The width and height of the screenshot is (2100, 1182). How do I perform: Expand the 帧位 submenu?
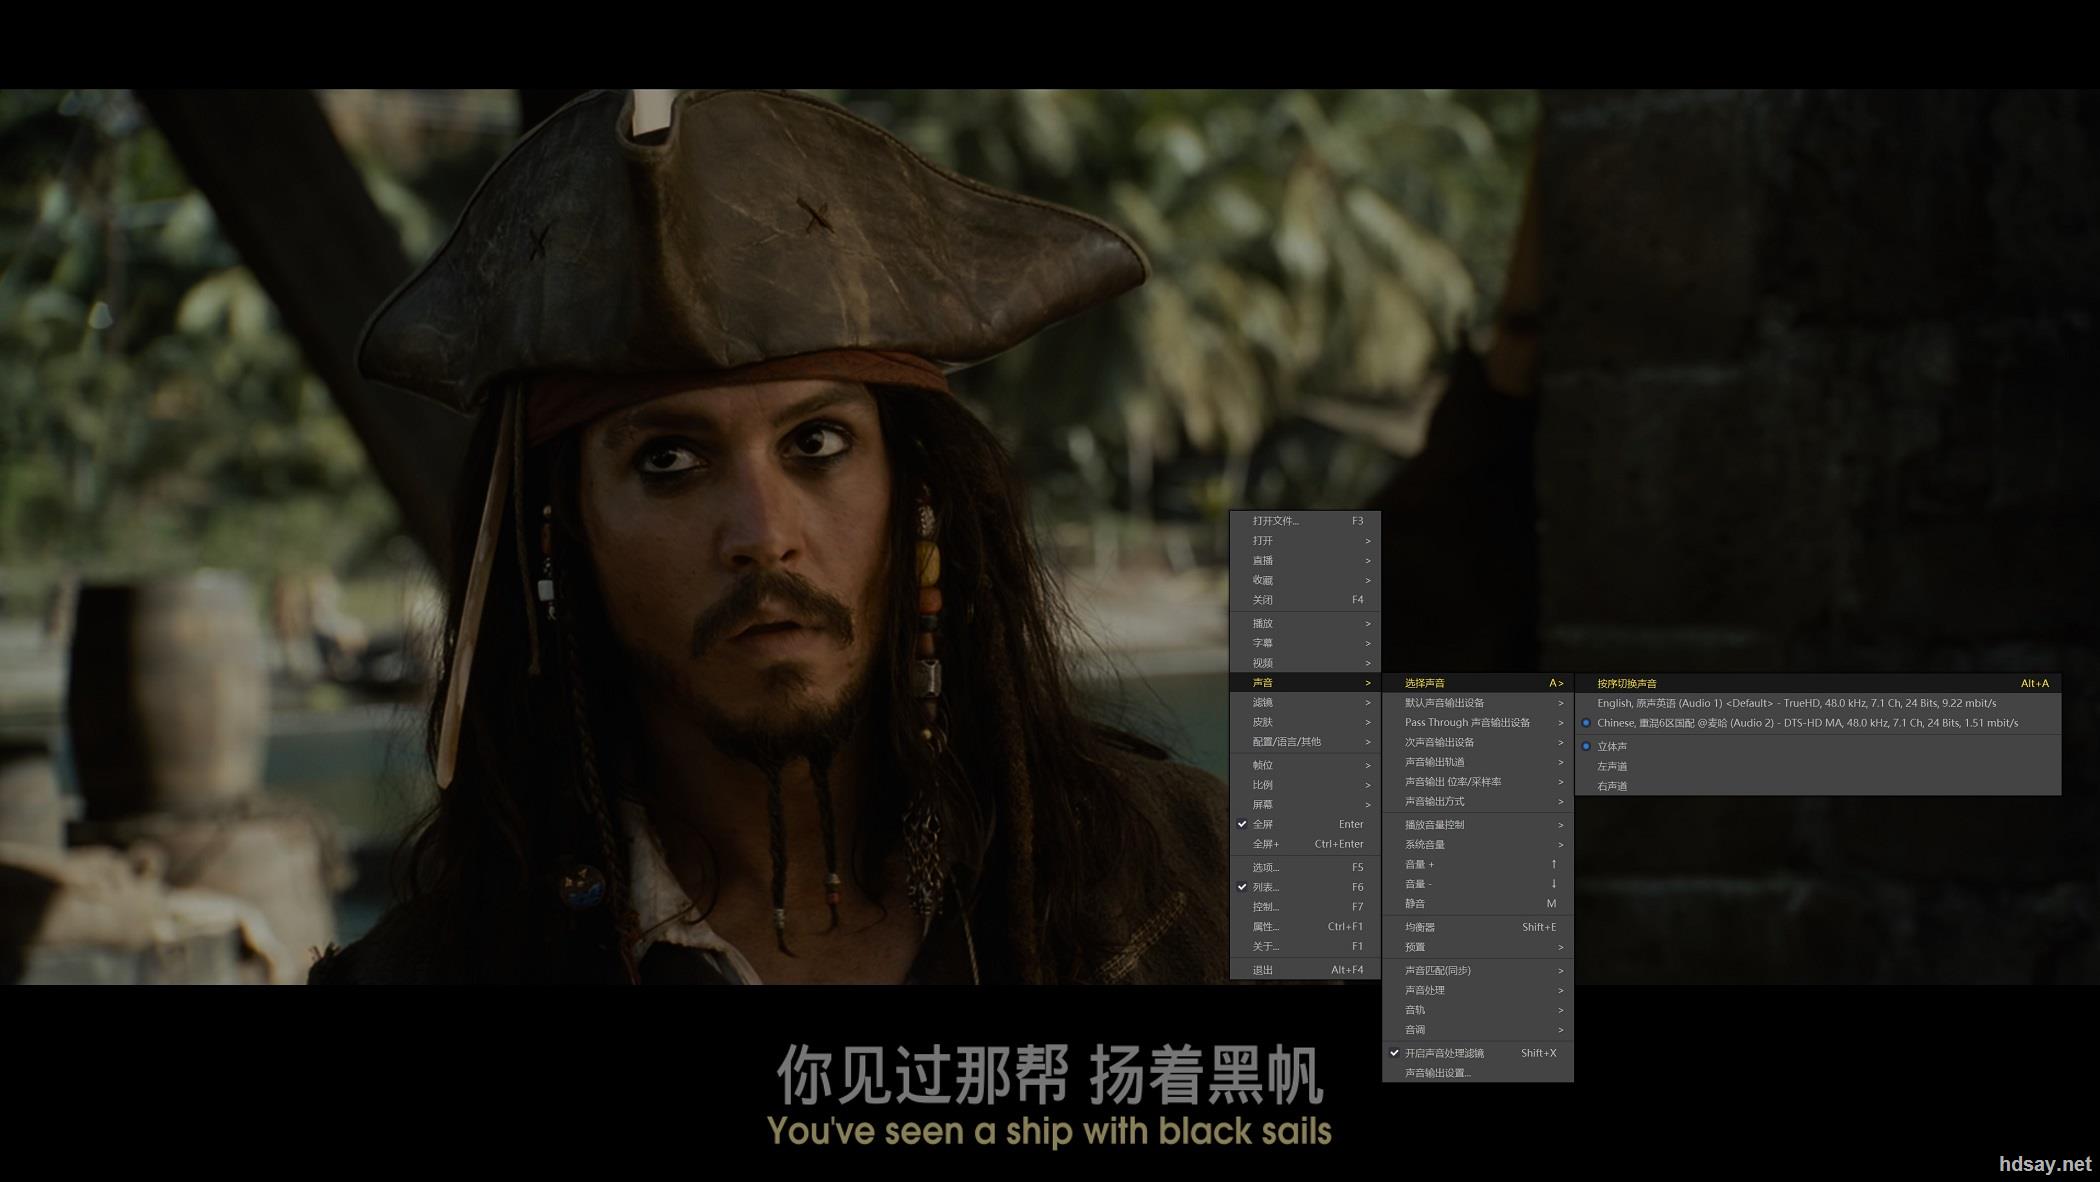(1305, 765)
